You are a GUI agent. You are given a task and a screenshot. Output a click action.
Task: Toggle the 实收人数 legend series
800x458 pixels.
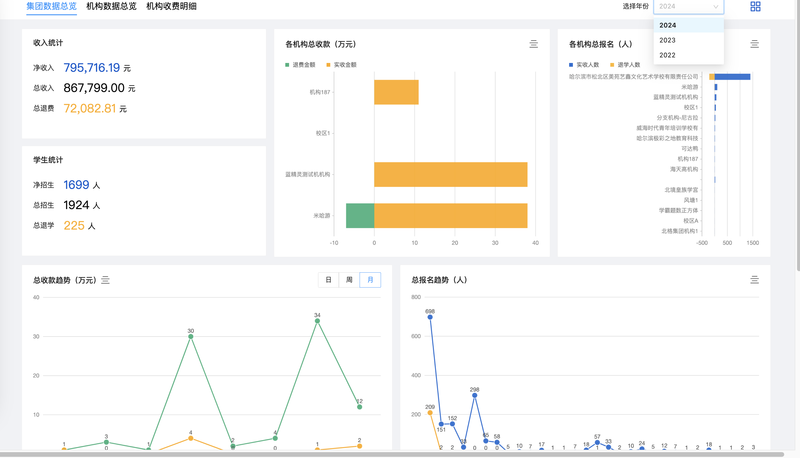584,65
